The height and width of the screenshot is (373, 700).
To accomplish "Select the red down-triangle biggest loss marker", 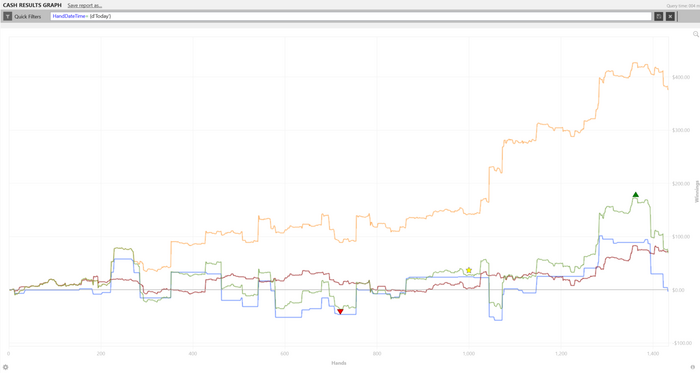I will pyautogui.click(x=340, y=311).
